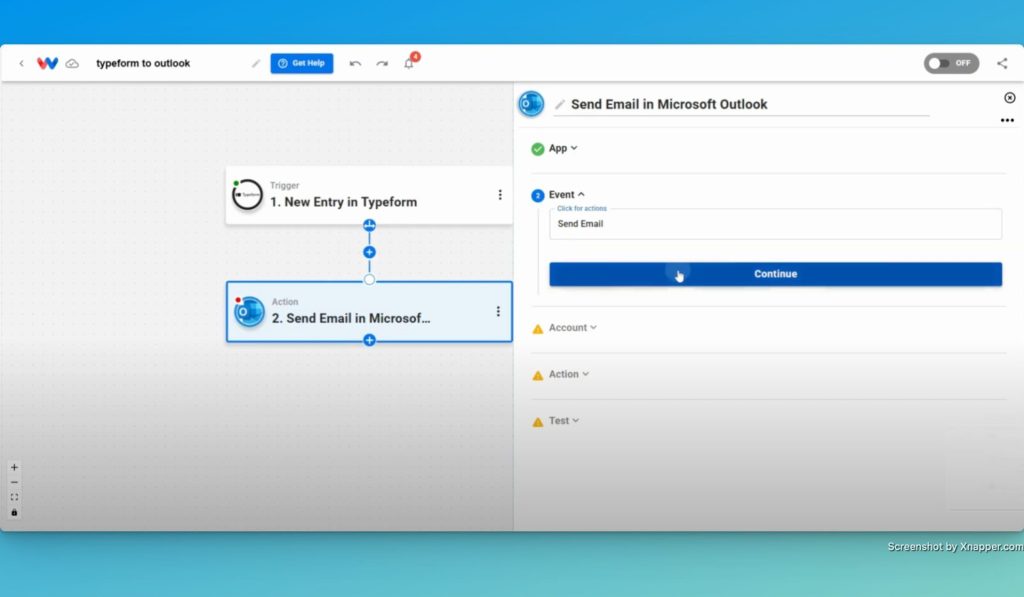The width and height of the screenshot is (1024, 597).
Task: Edit workflow name with the pencil icon
Action: click(256, 63)
